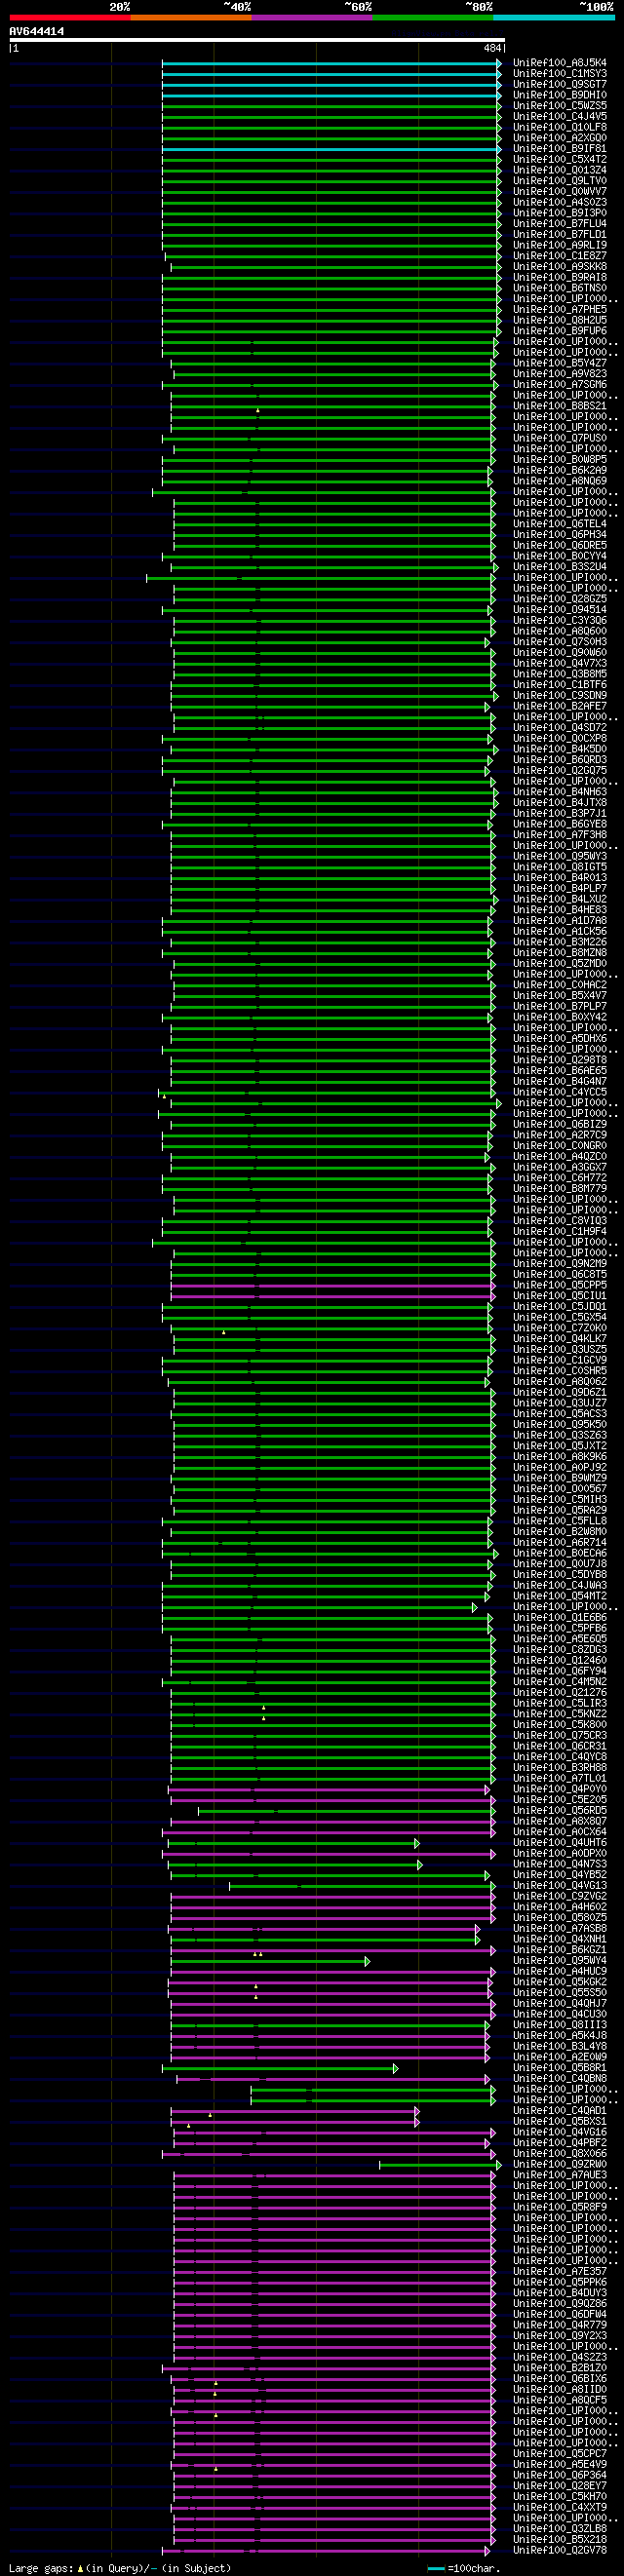Select the UniRef100_Q56RD5 entry
Image resolution: width=624 pixels, height=2576 pixels.
point(560,1811)
